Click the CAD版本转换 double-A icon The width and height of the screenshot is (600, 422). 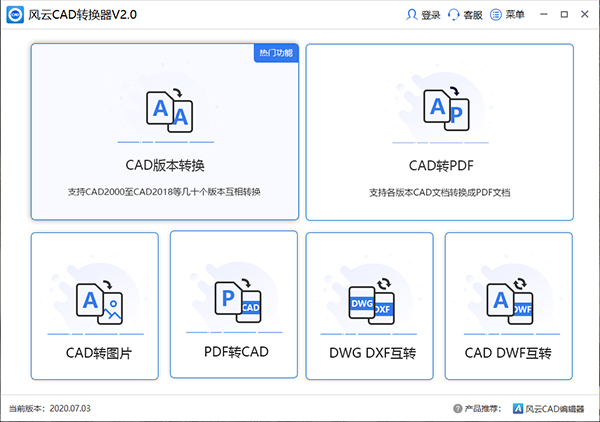166,110
